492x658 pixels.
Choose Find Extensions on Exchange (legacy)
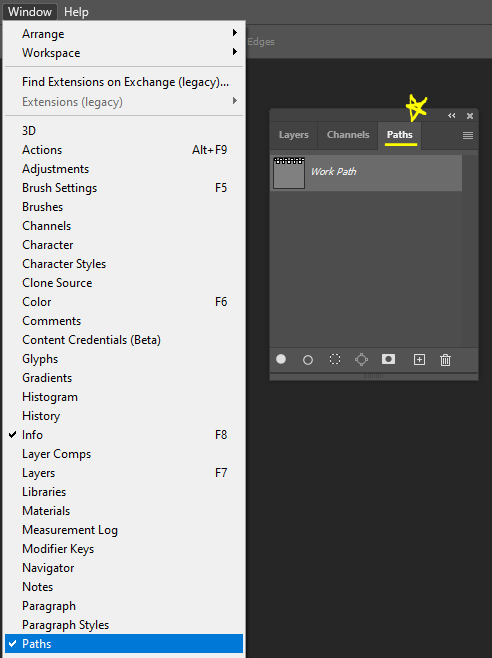point(124,82)
